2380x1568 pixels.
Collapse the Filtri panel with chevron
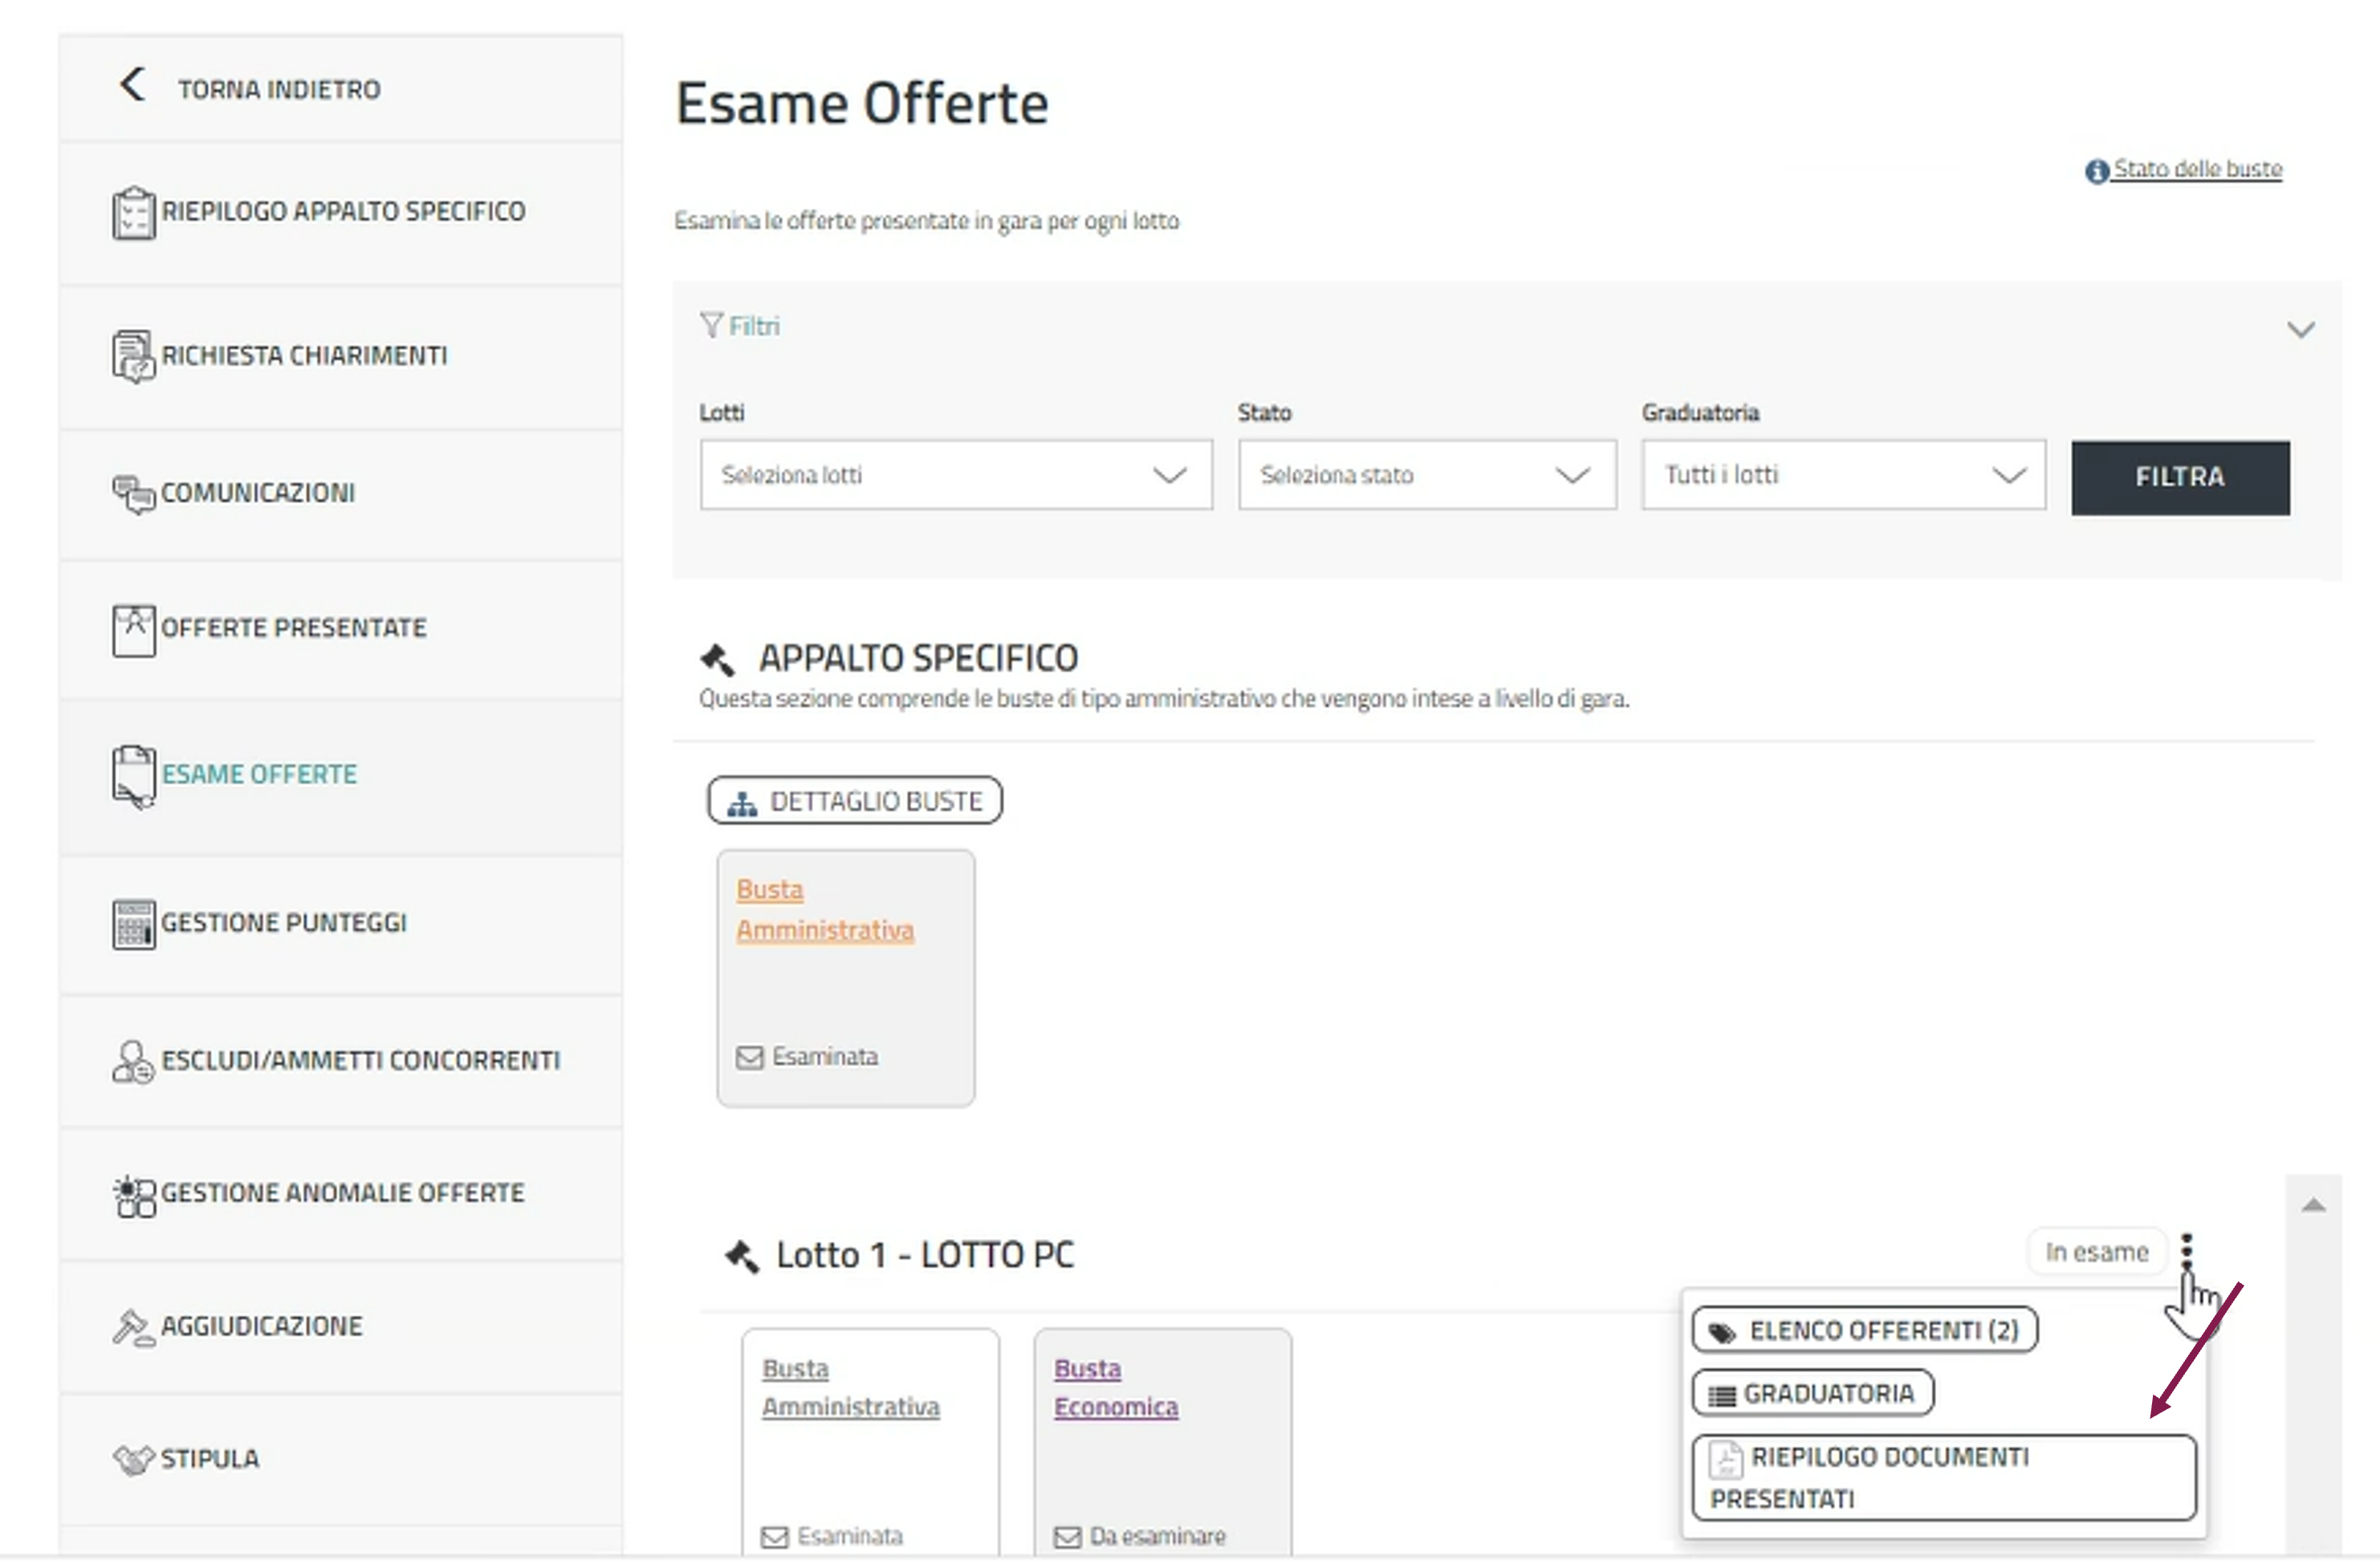(2300, 330)
